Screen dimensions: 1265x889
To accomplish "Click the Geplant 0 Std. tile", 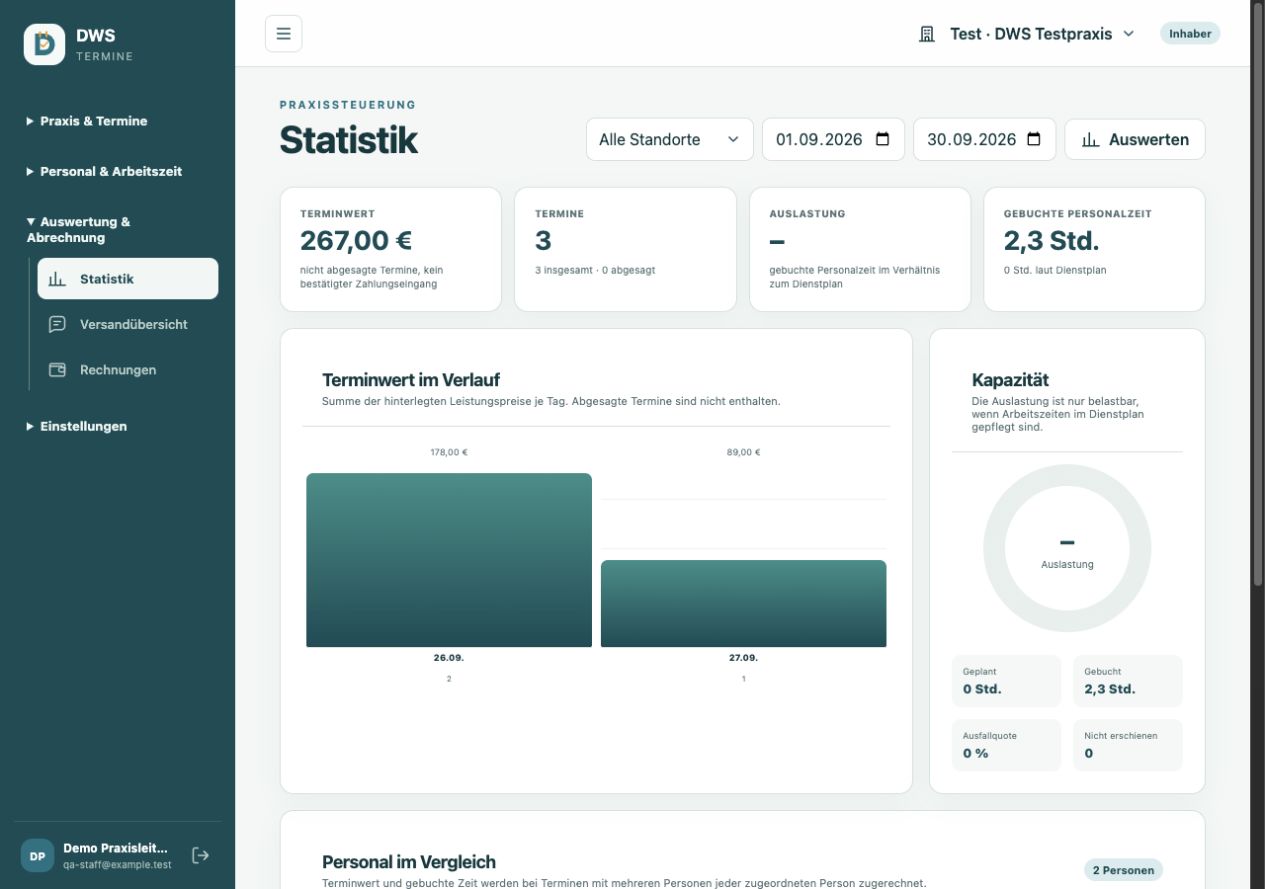I will [1006, 681].
